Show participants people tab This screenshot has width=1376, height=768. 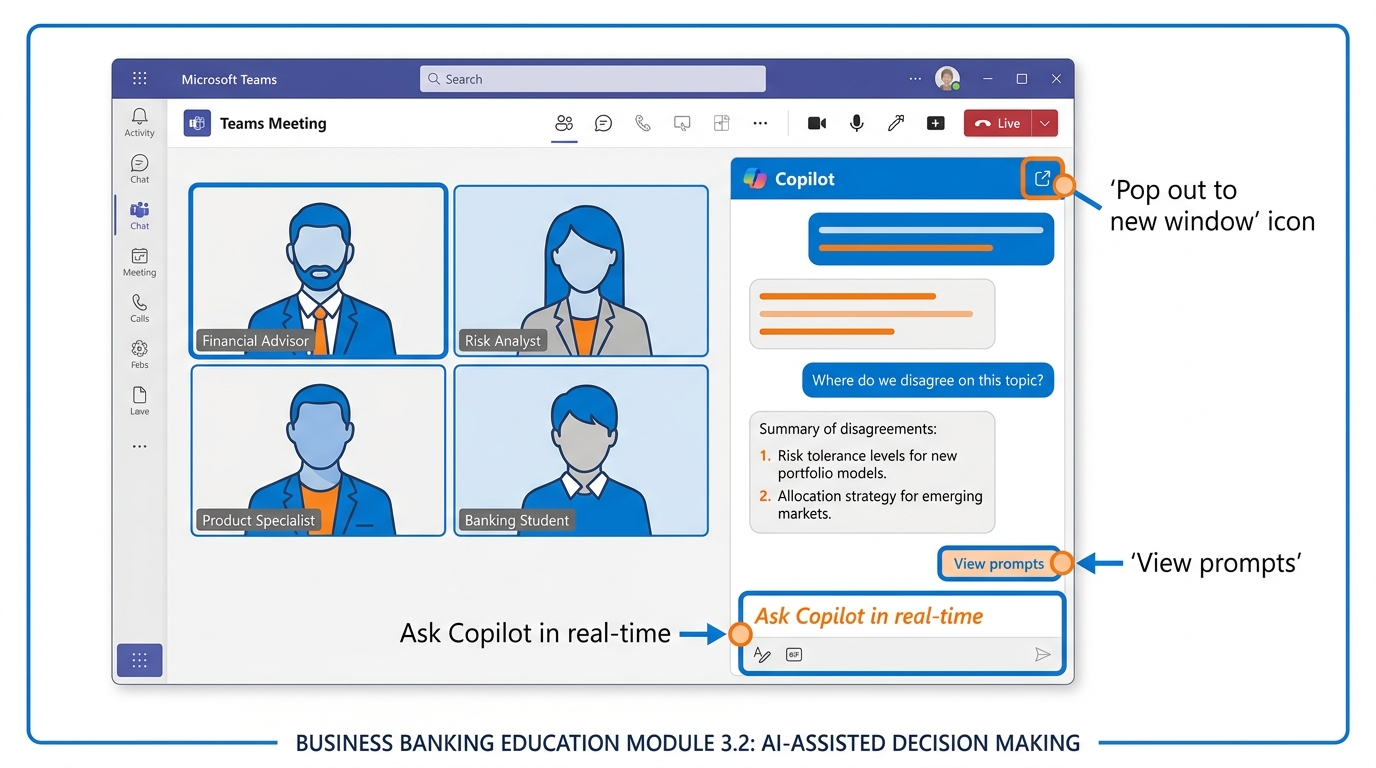[564, 123]
